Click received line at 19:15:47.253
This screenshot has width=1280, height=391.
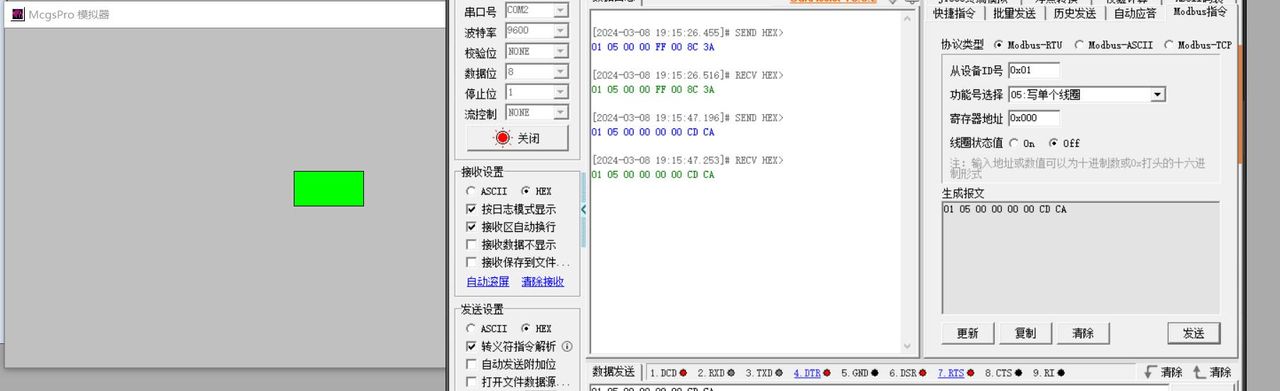coord(652,175)
